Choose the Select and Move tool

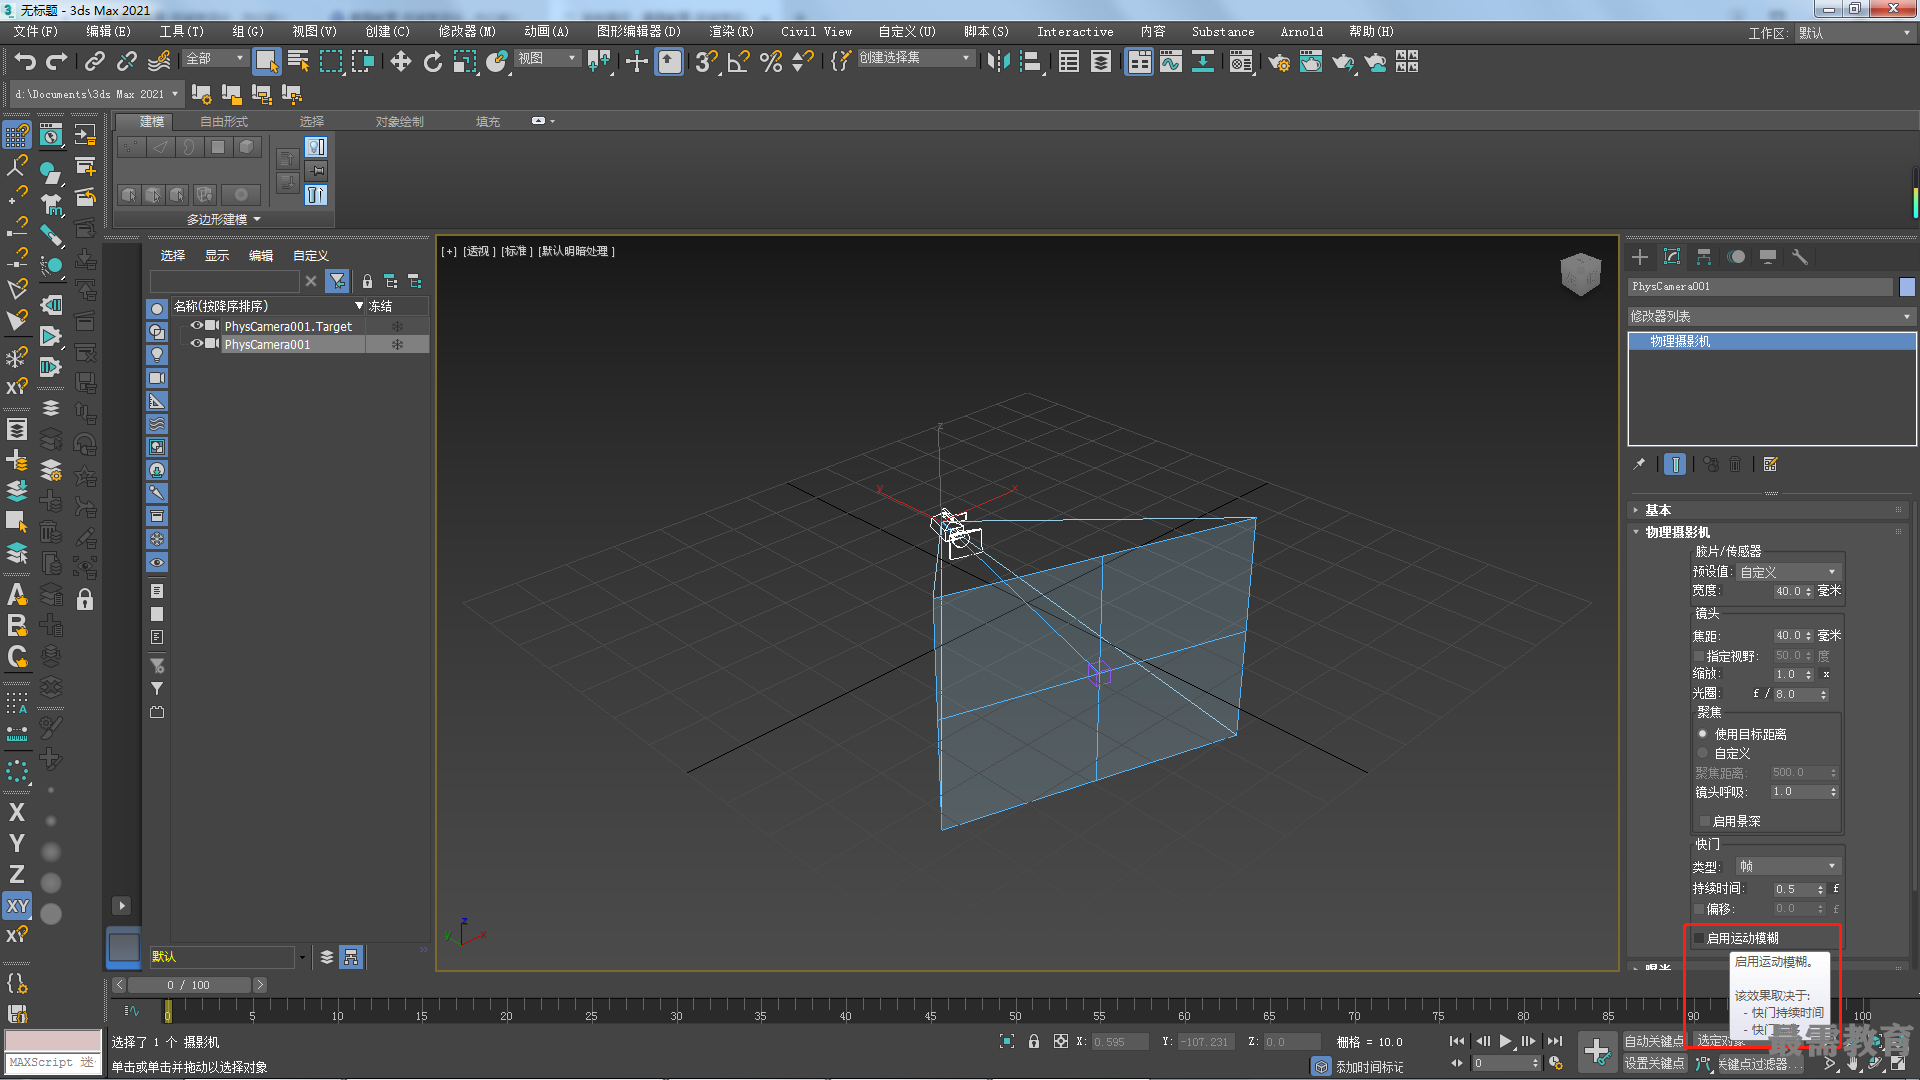(401, 62)
